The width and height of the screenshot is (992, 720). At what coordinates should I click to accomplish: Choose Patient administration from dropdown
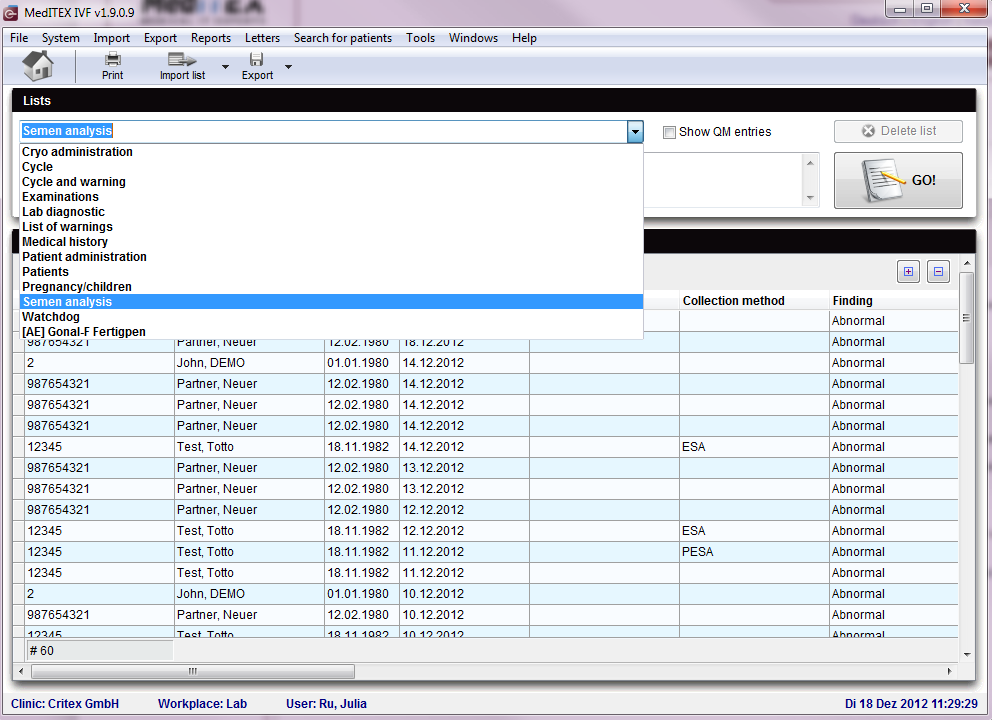pos(332,257)
